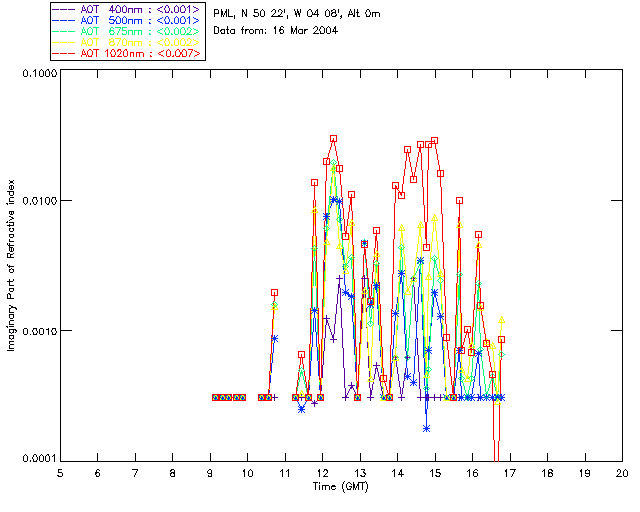Click the 0.0100 y-axis tick label
This screenshot has height=512, width=640.
point(39,201)
